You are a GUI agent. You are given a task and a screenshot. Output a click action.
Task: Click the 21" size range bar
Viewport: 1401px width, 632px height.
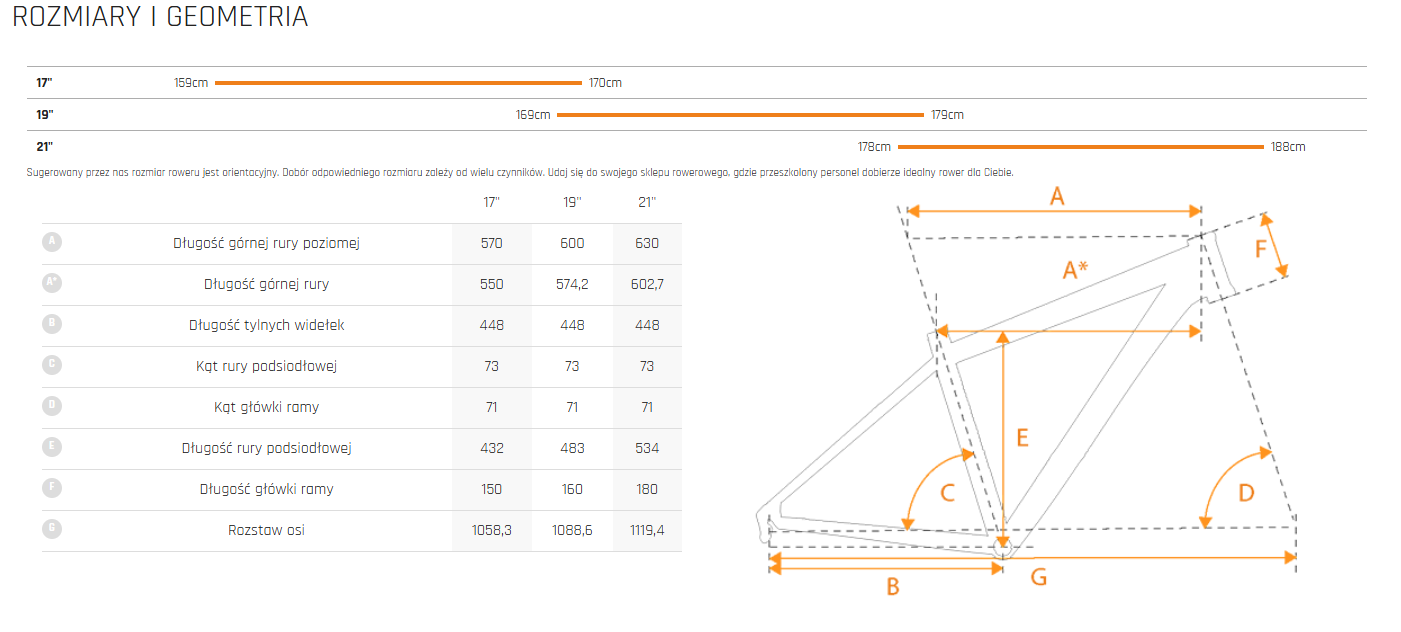point(1082,147)
